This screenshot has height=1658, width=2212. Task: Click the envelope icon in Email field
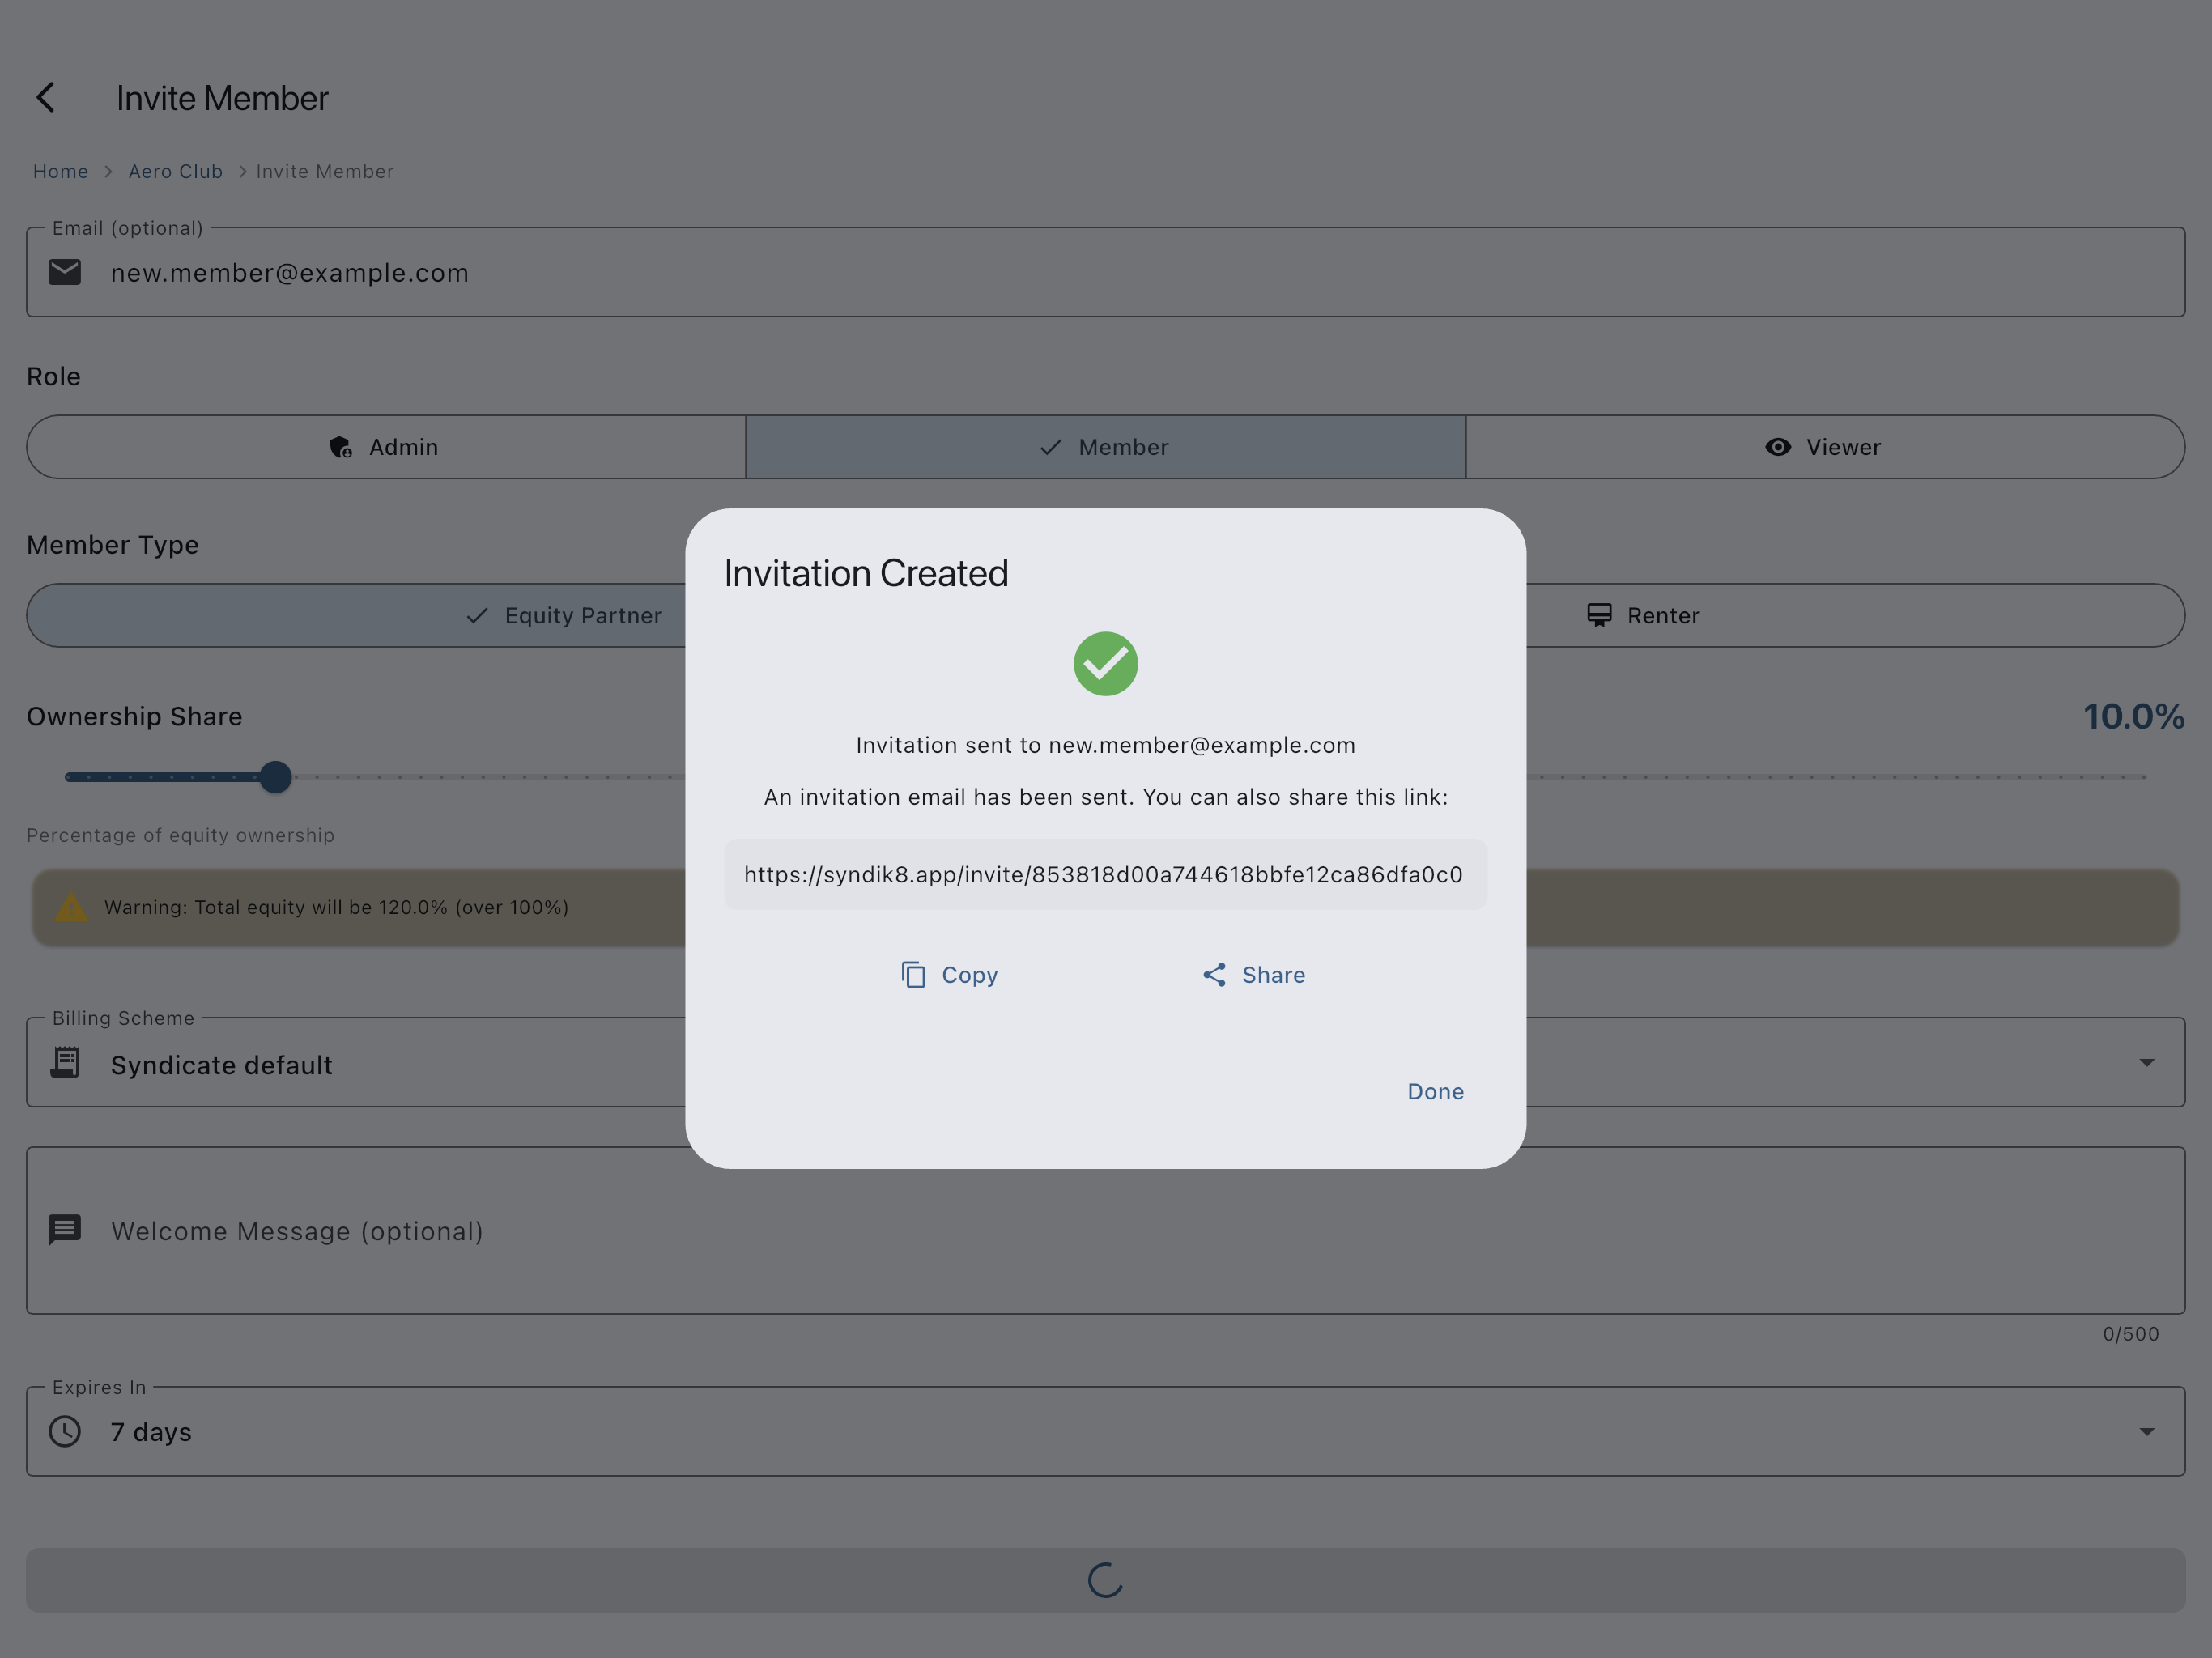(x=65, y=272)
